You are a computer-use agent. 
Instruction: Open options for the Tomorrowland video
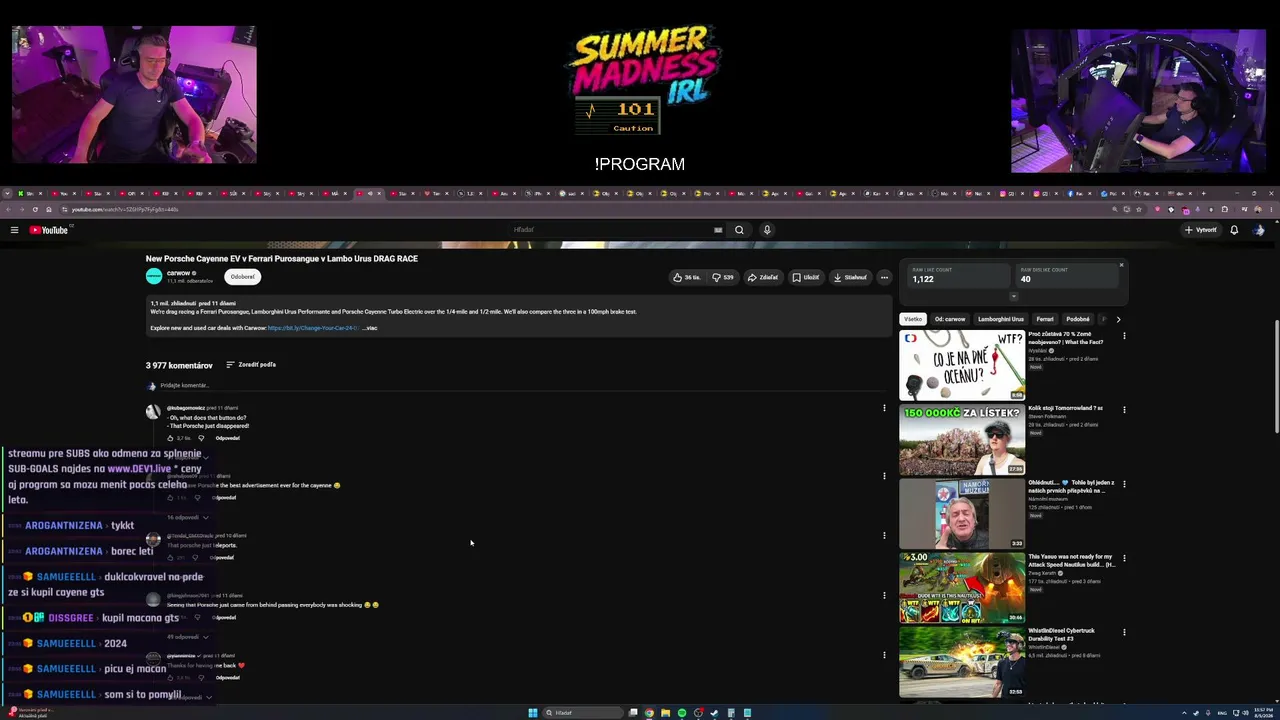coord(1124,410)
